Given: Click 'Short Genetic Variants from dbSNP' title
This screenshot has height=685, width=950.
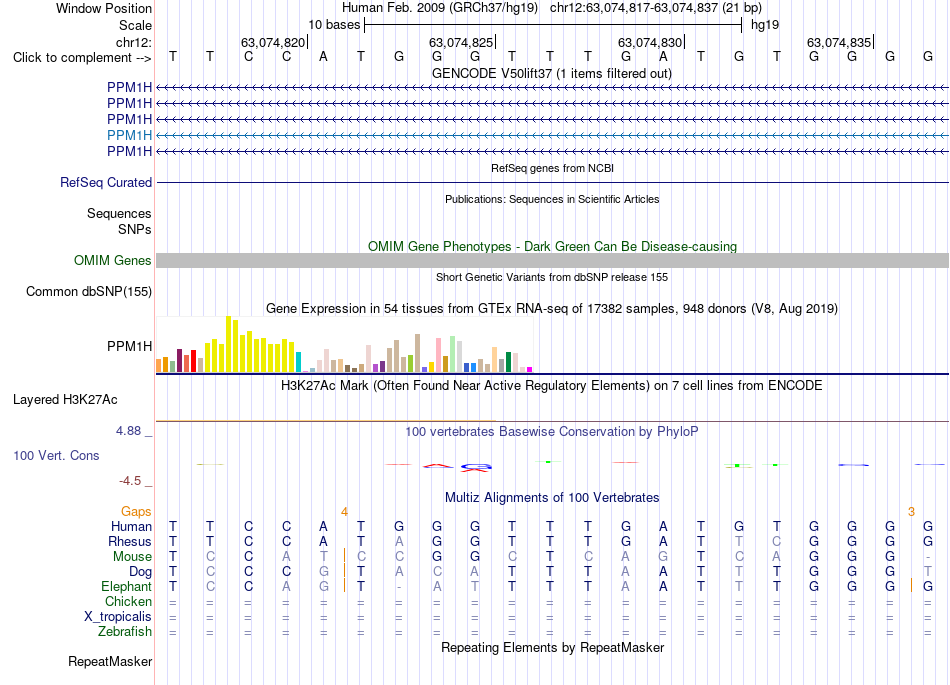Looking at the screenshot, I should 552,277.
